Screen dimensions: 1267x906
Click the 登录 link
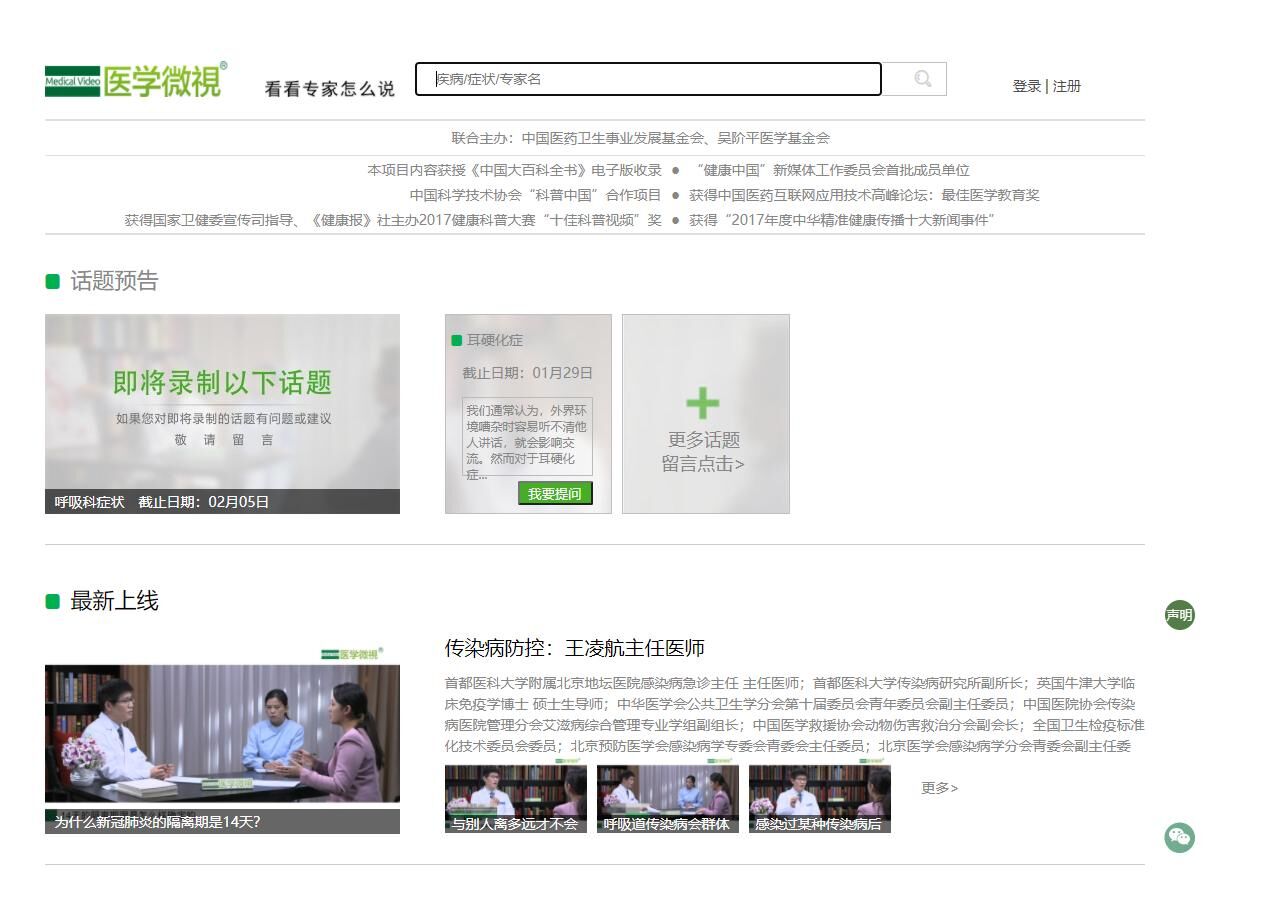[1026, 86]
